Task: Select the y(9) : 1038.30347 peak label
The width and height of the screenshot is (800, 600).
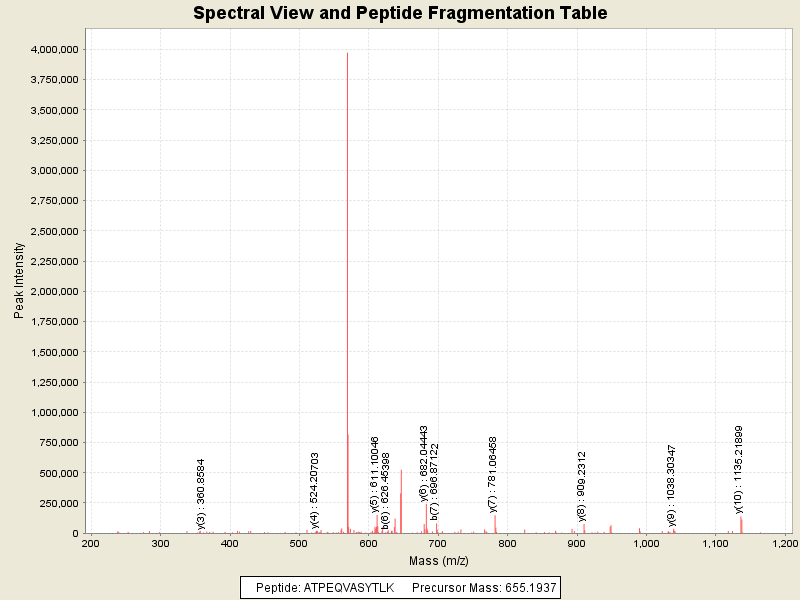Action: point(672,485)
